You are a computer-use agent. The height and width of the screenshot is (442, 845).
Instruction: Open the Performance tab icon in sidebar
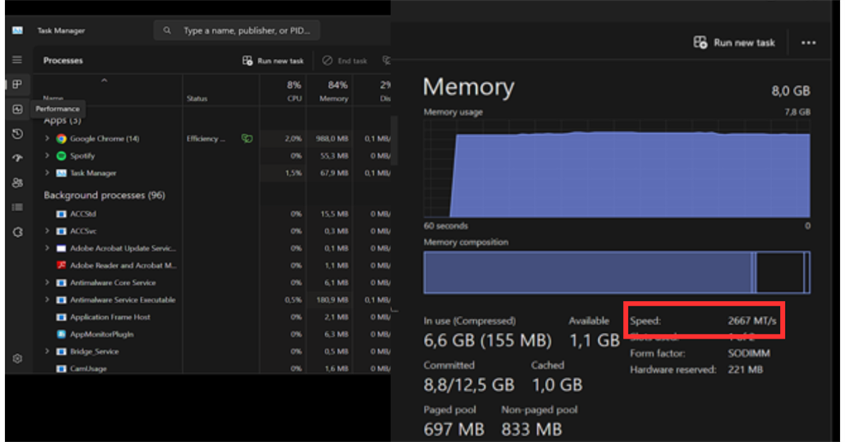click(17, 109)
